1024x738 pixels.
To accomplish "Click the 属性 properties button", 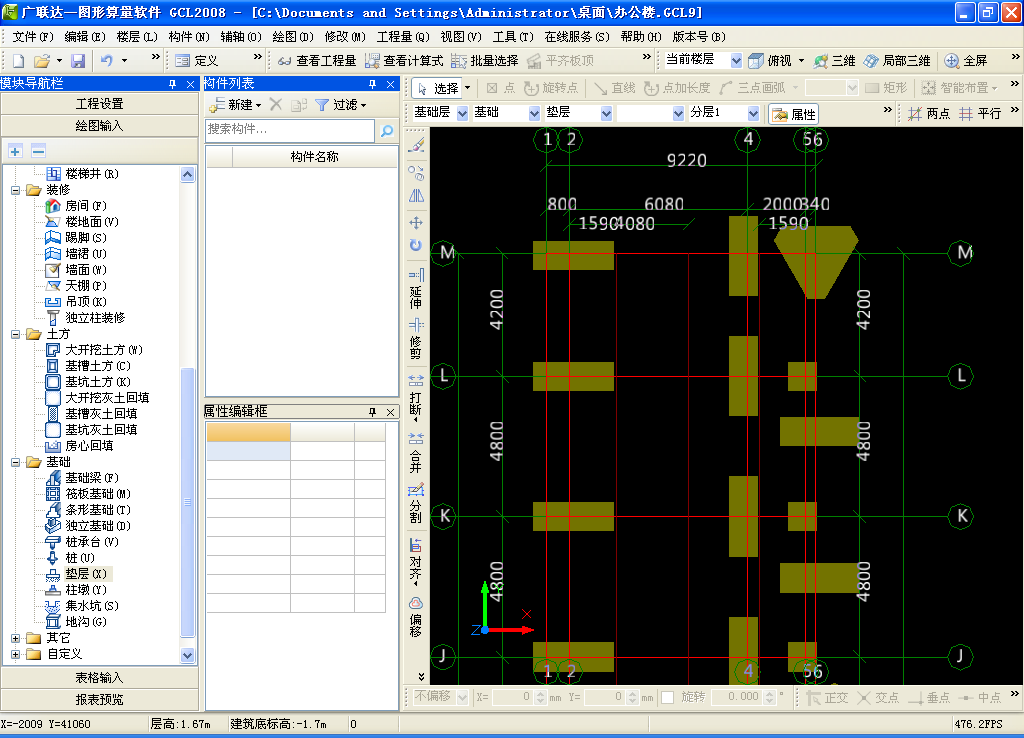I will point(793,114).
